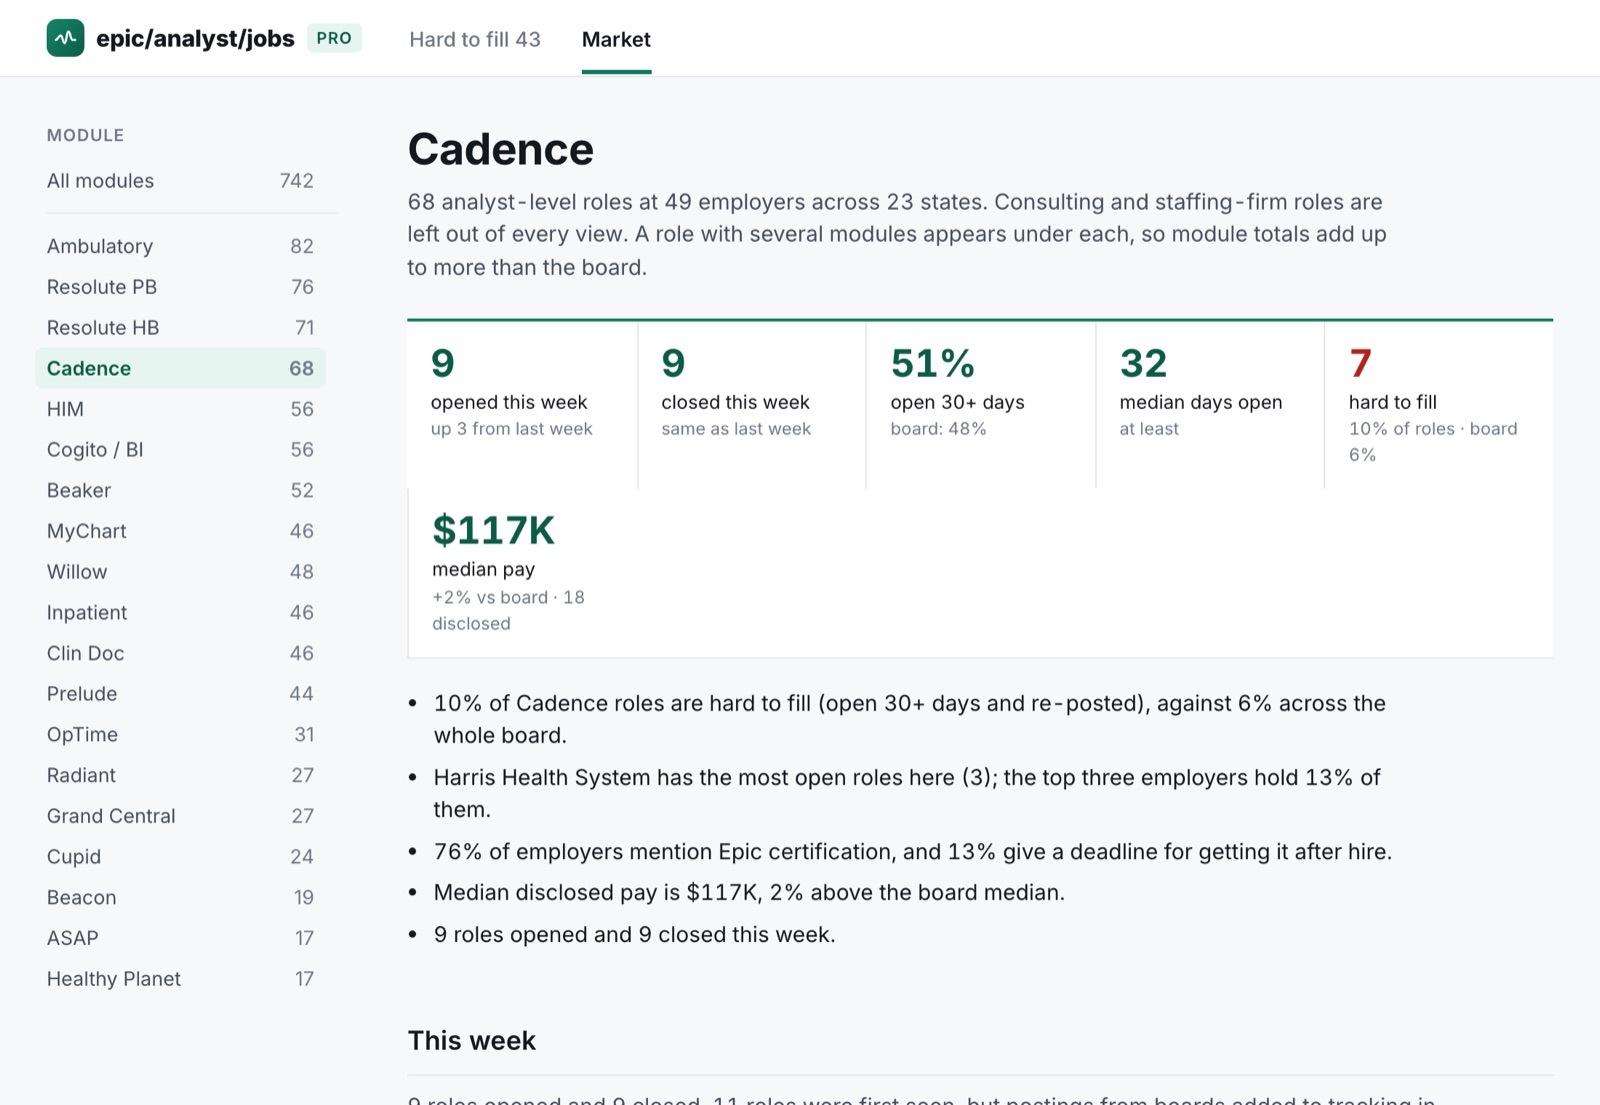
Task: Click the Cadence page heading
Action: (500, 150)
